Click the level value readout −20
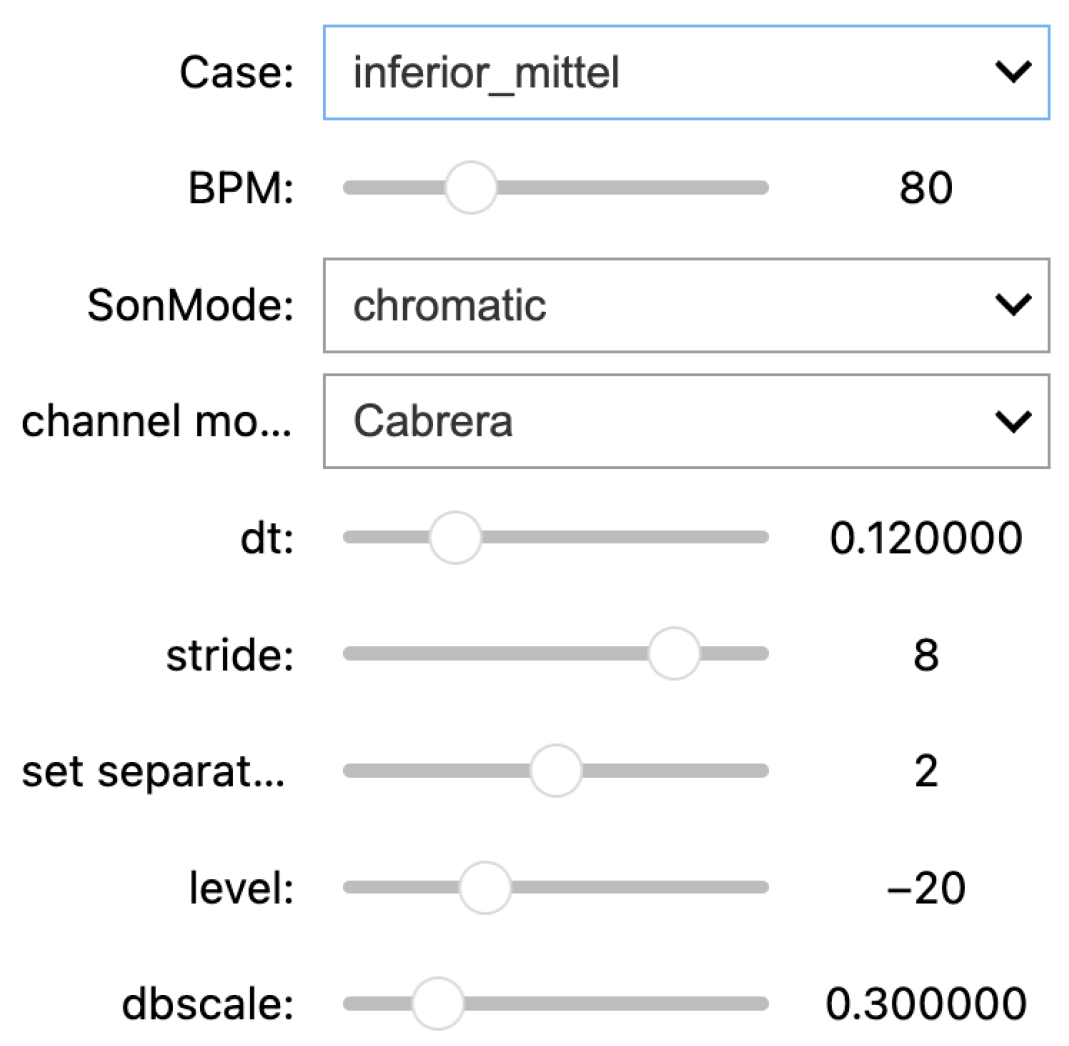This screenshot has height=1046, width=1069. pyautogui.click(x=926, y=888)
